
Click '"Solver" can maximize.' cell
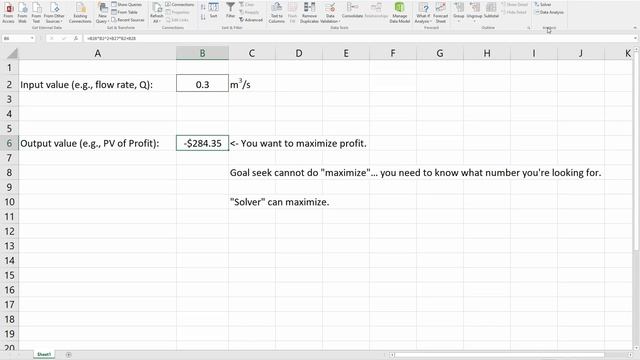pos(280,202)
